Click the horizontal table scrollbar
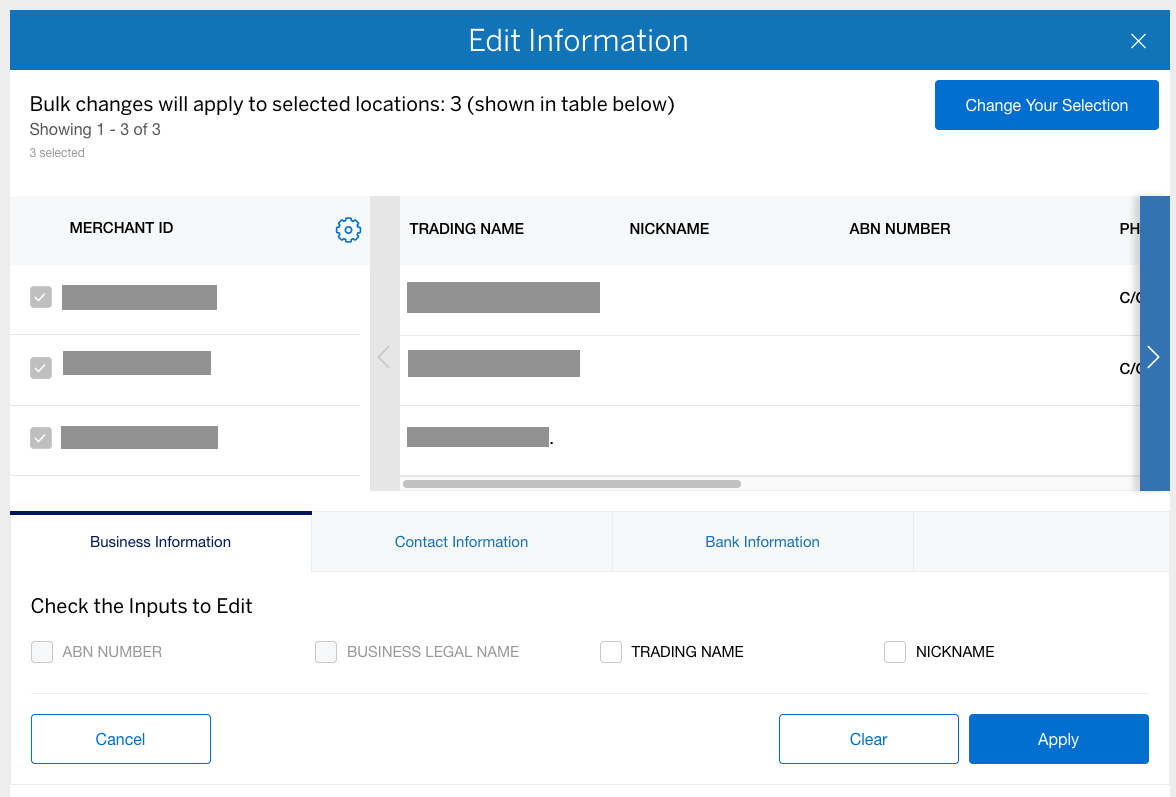 [x=572, y=484]
